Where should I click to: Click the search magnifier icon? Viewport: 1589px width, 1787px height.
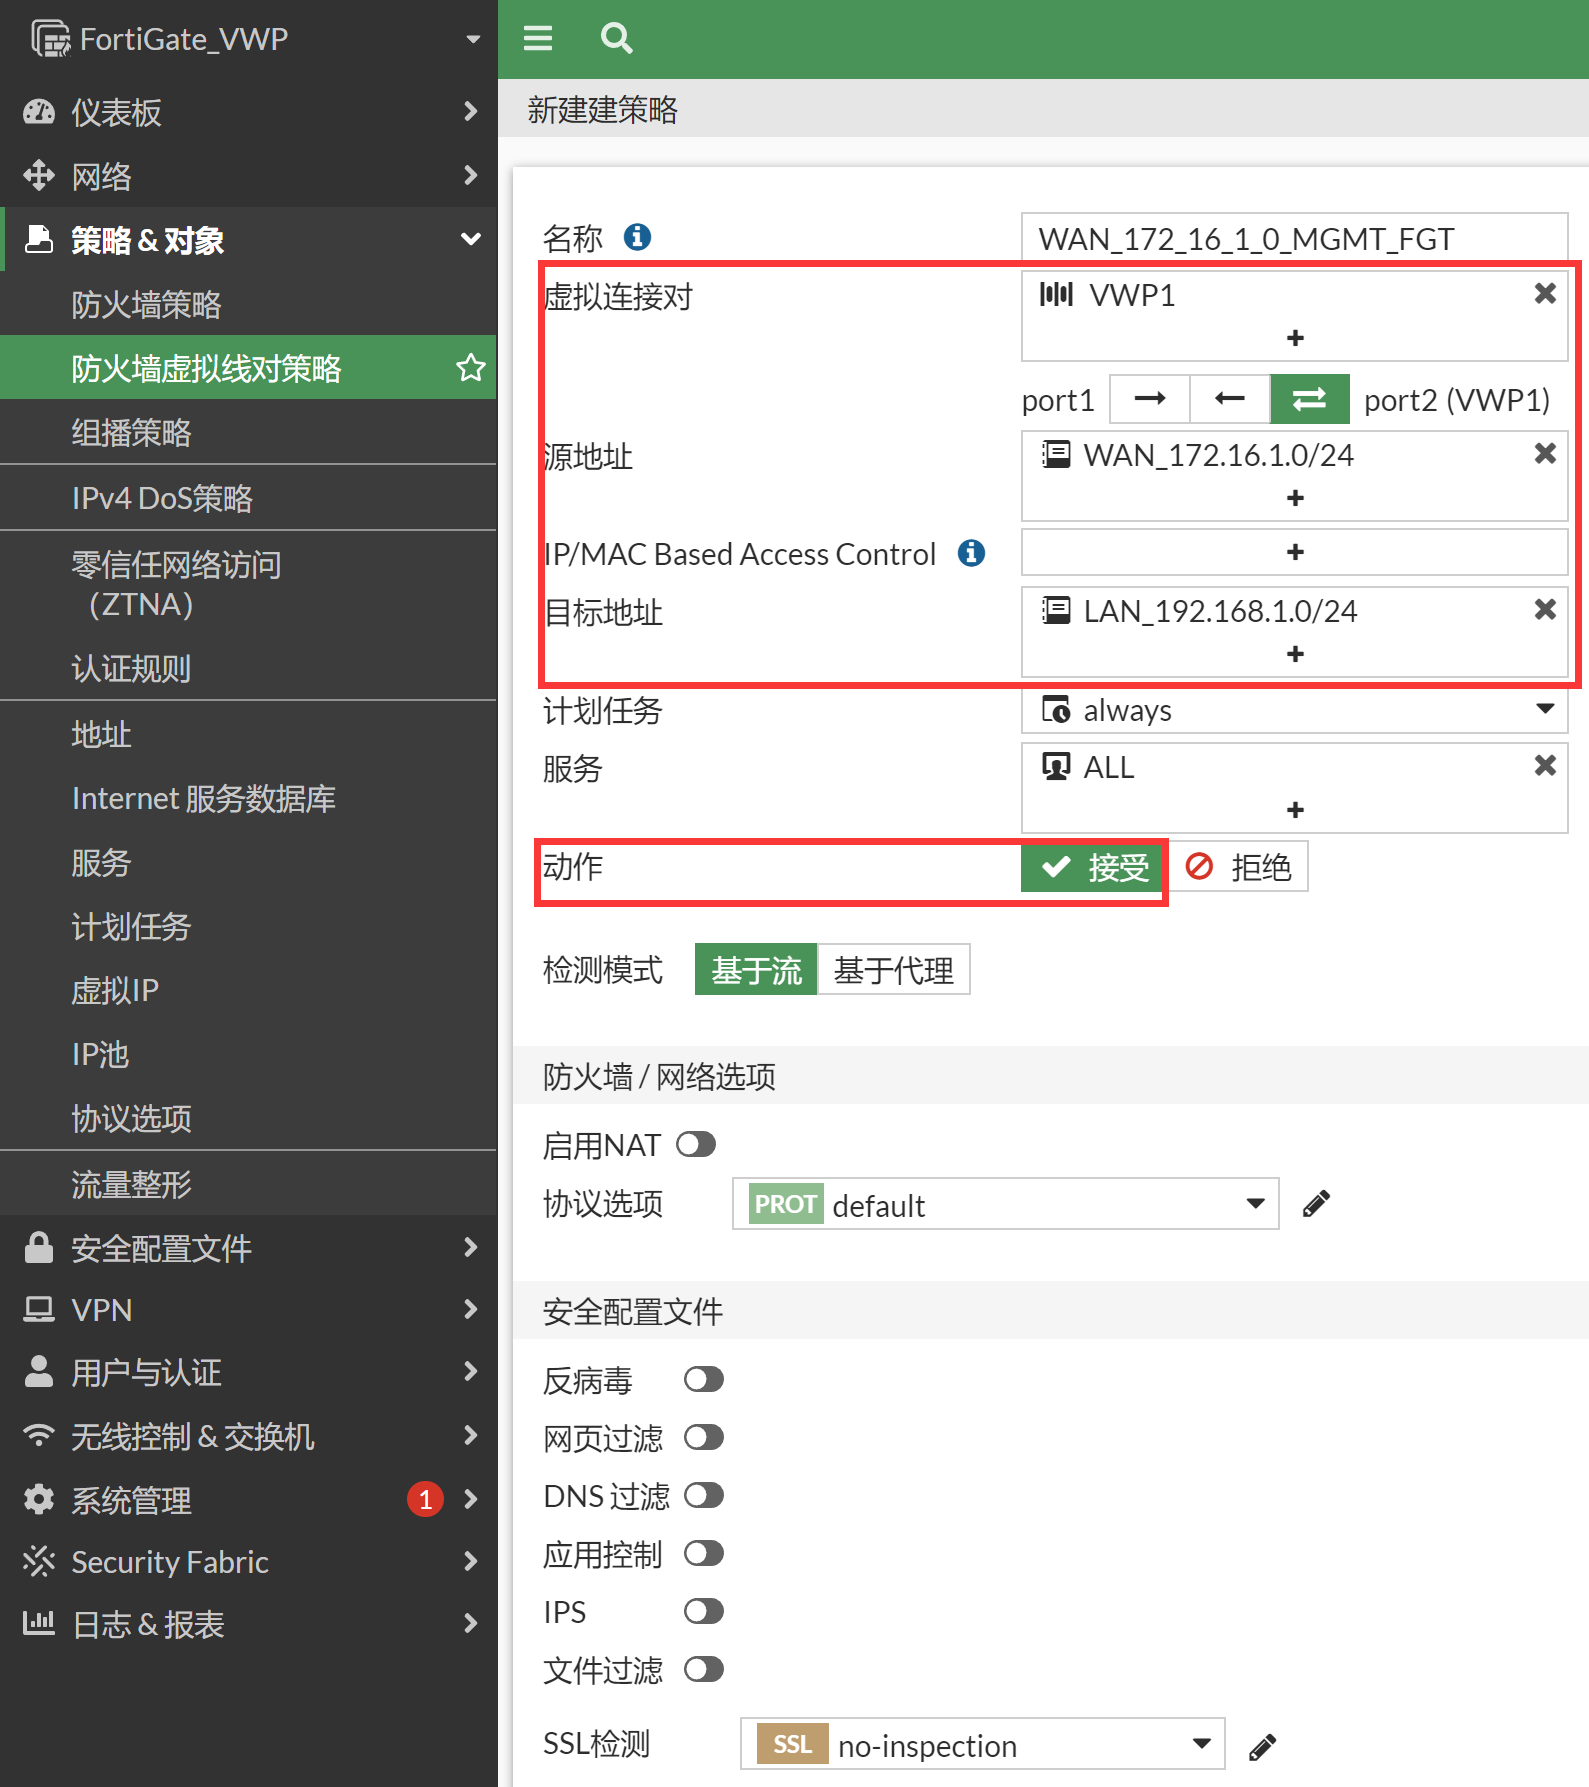coord(616,38)
